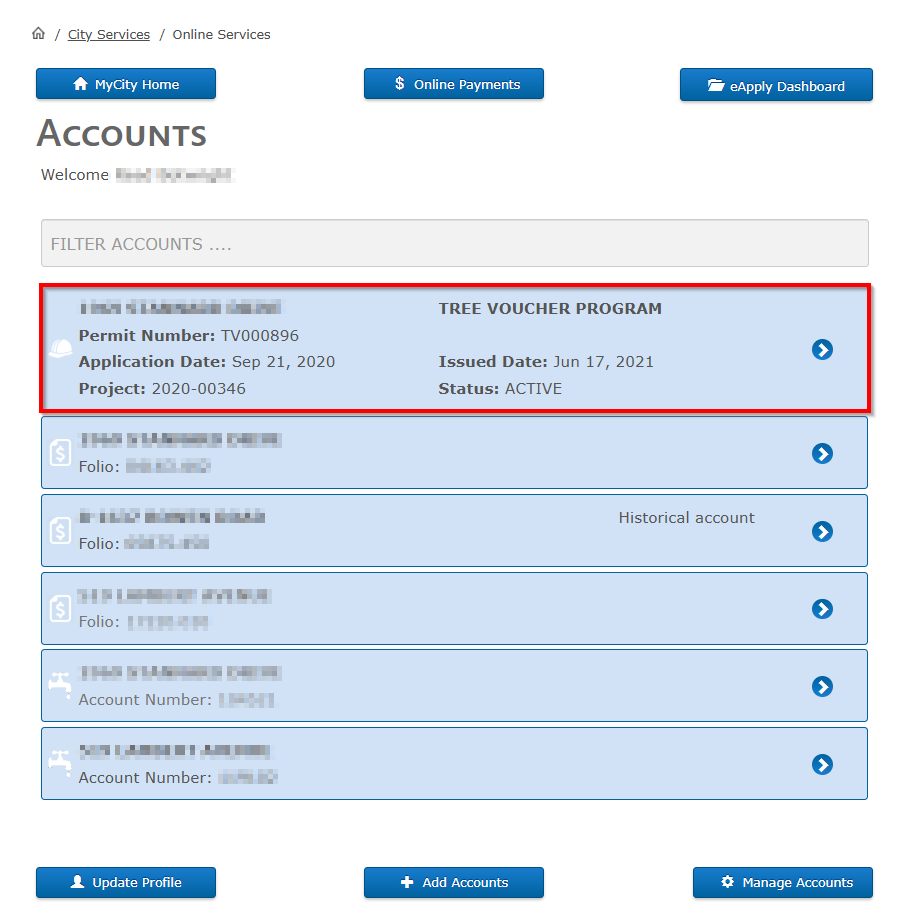Open the eApply Dashboard
The height and width of the screenshot is (922, 914).
[776, 86]
